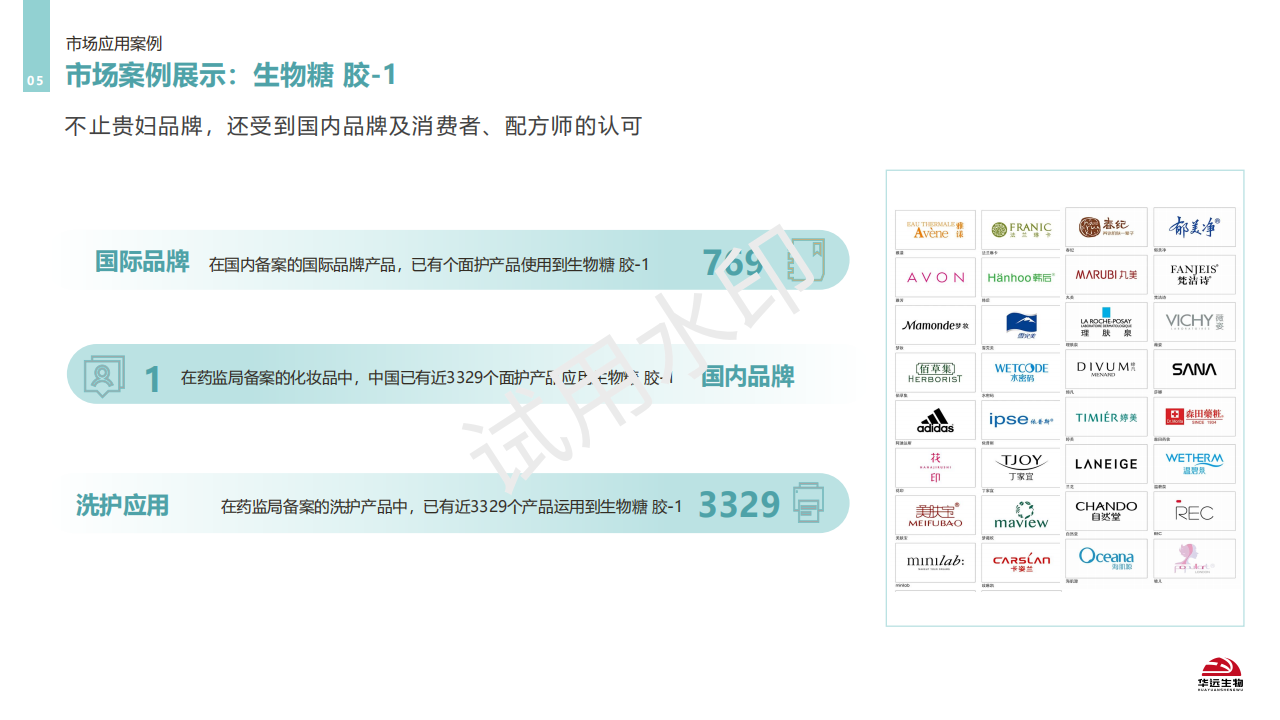Click the person badge icon in second banner

pyautogui.click(x=103, y=376)
